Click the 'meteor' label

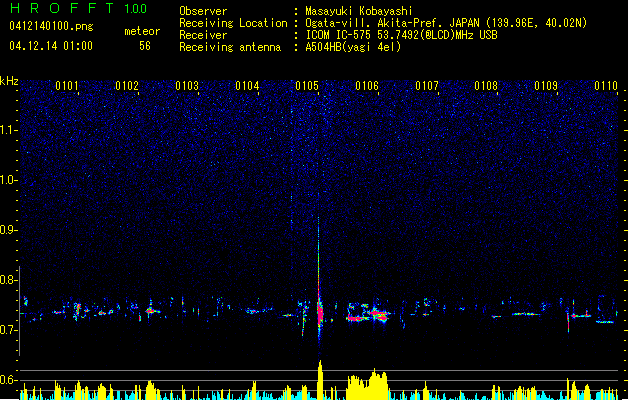click(142, 31)
